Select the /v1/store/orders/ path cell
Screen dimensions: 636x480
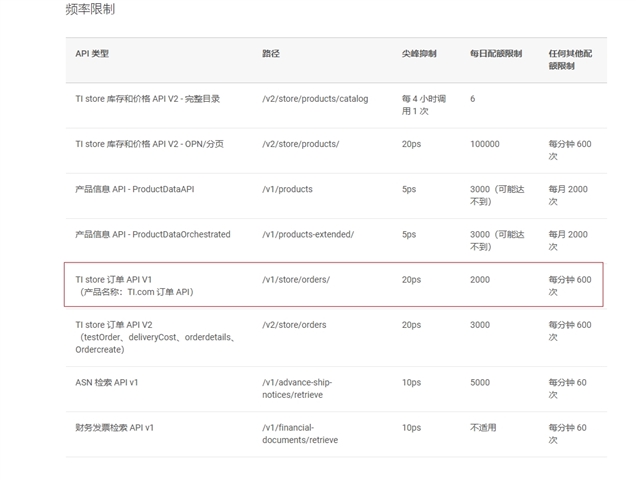(x=296, y=280)
